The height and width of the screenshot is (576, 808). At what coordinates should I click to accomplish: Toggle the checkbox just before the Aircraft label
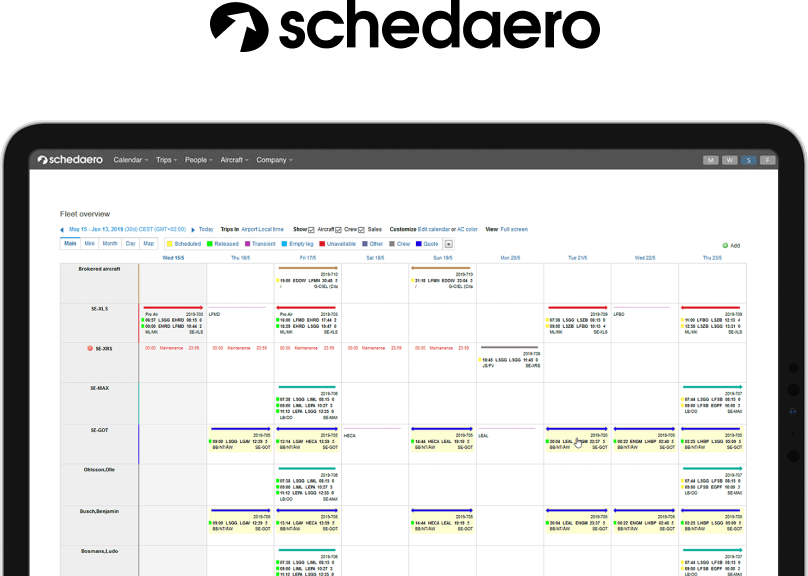coord(311,230)
